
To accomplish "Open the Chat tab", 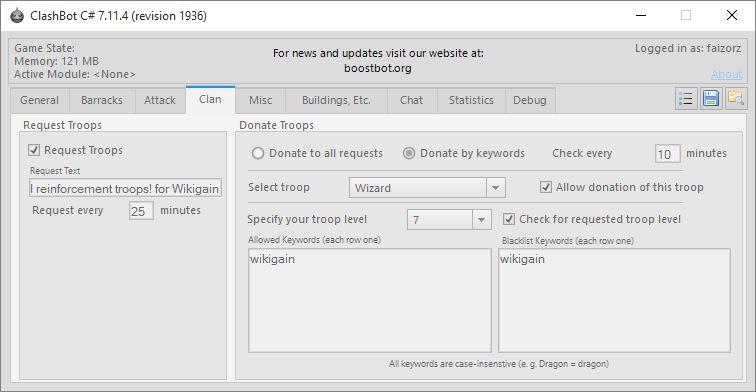I will click(411, 100).
